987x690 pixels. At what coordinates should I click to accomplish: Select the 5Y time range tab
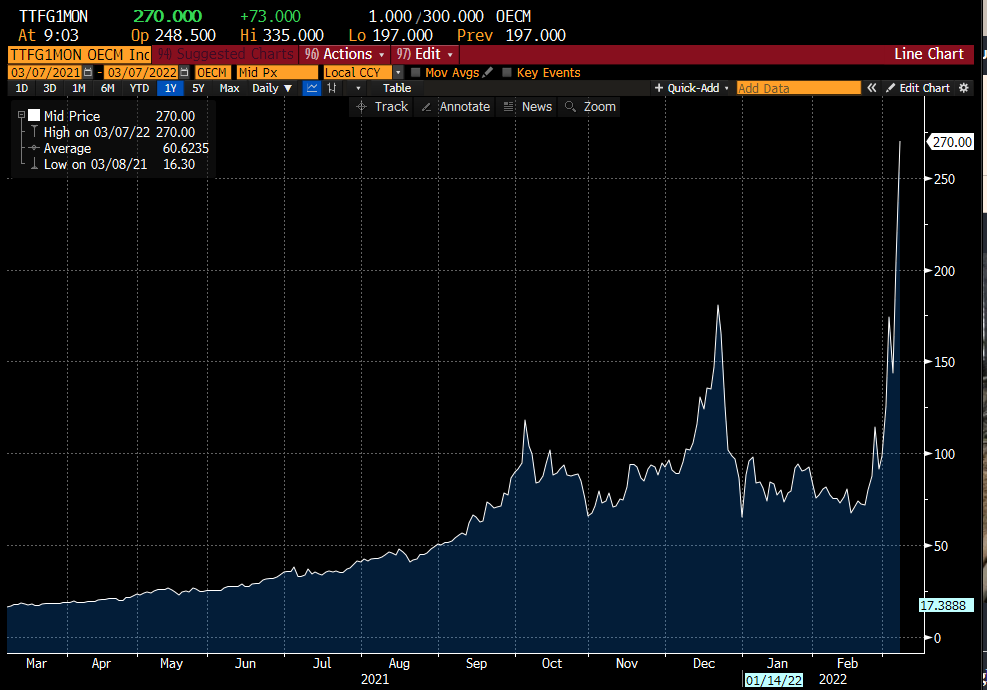[x=198, y=88]
